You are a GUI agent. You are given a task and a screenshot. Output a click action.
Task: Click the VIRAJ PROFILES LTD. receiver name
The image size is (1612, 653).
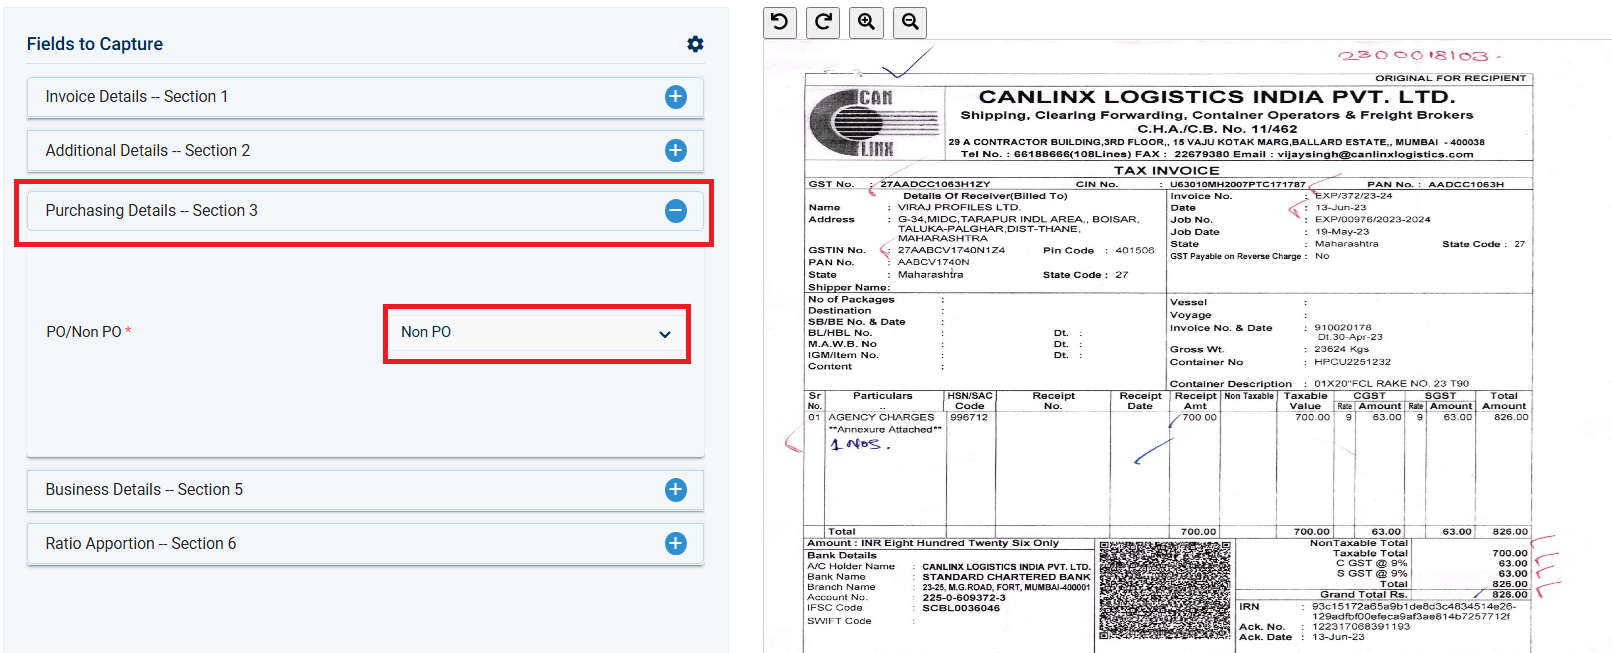(x=959, y=207)
